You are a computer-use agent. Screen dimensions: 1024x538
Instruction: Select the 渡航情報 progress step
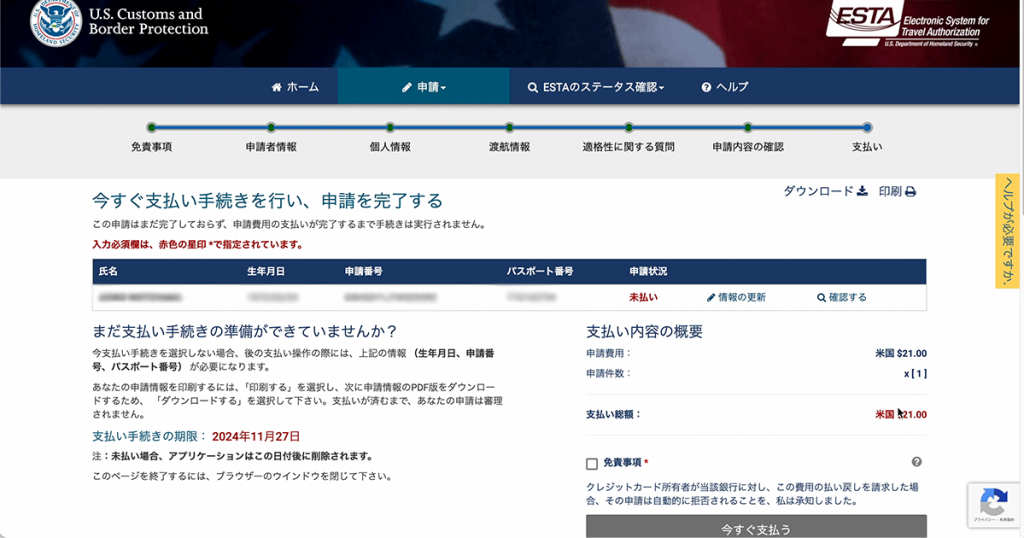(509, 128)
